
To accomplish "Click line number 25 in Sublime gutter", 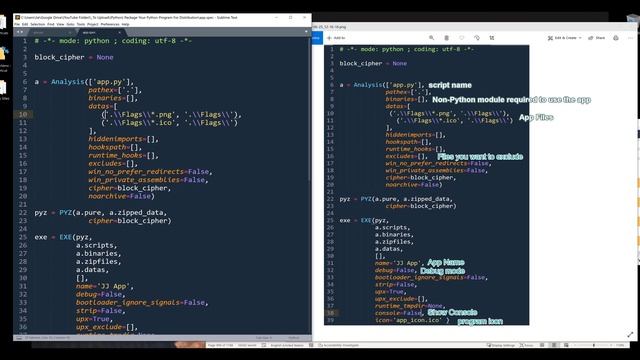I will [23, 237].
